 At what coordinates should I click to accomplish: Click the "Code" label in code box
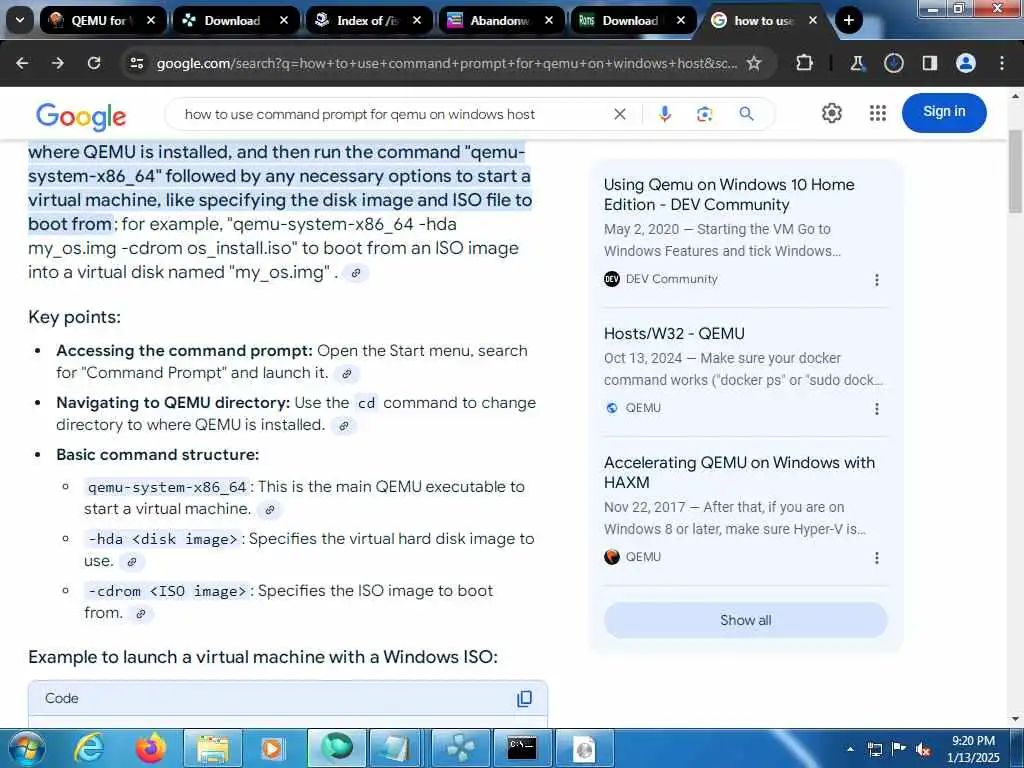click(61, 698)
